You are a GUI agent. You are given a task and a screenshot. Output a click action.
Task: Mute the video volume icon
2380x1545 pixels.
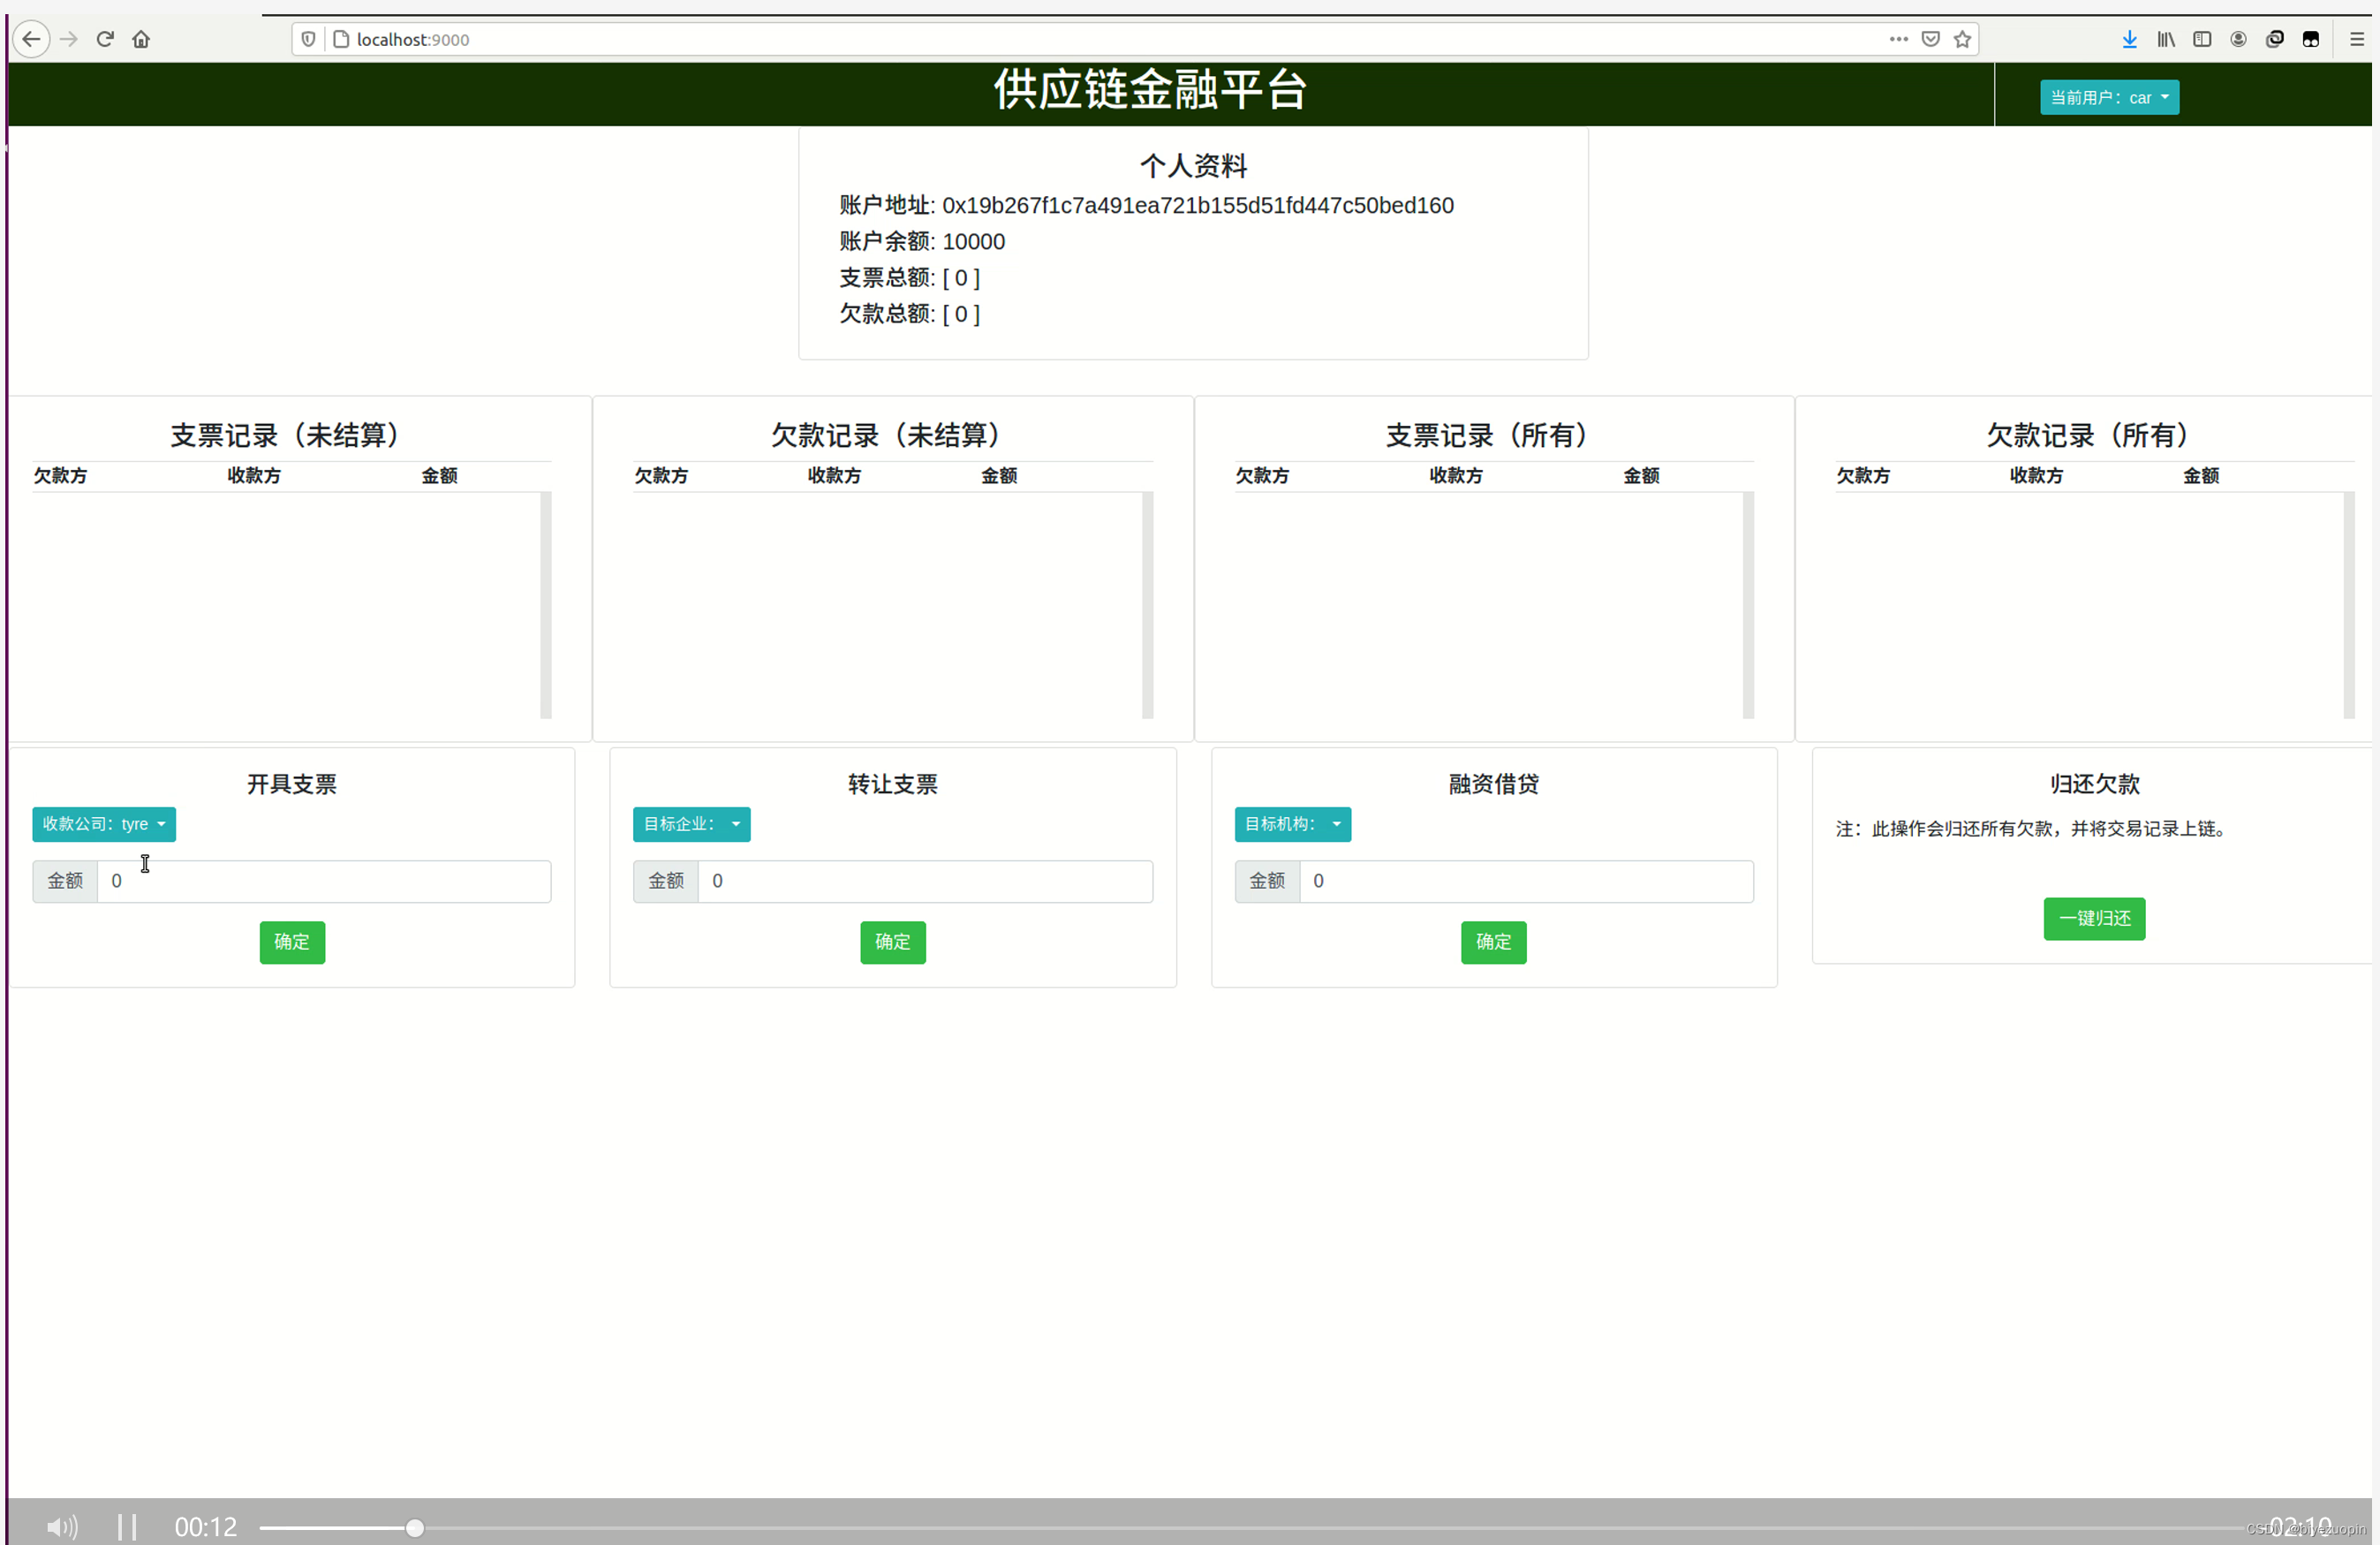pos(60,1527)
